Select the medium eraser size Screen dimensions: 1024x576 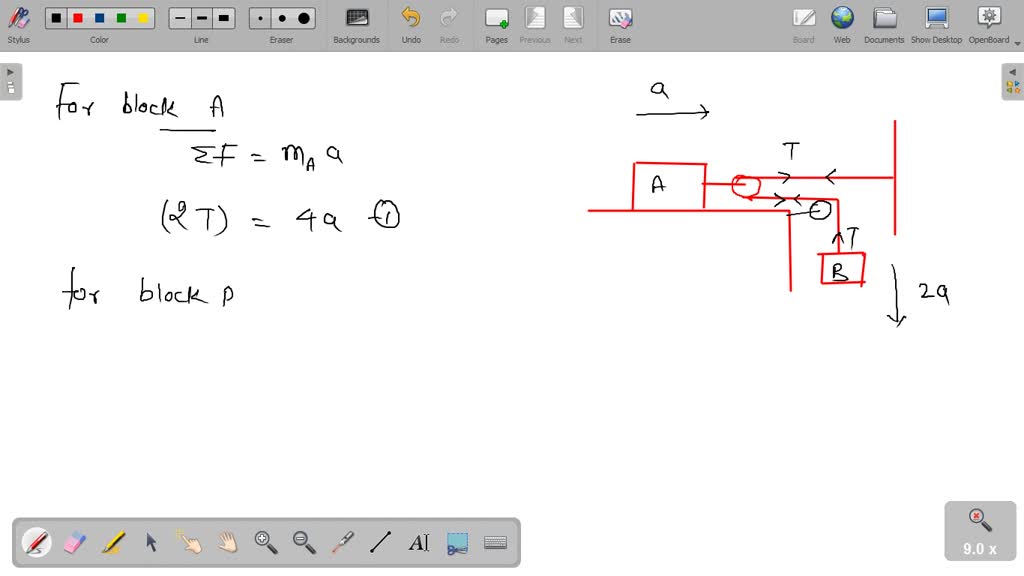point(281,17)
